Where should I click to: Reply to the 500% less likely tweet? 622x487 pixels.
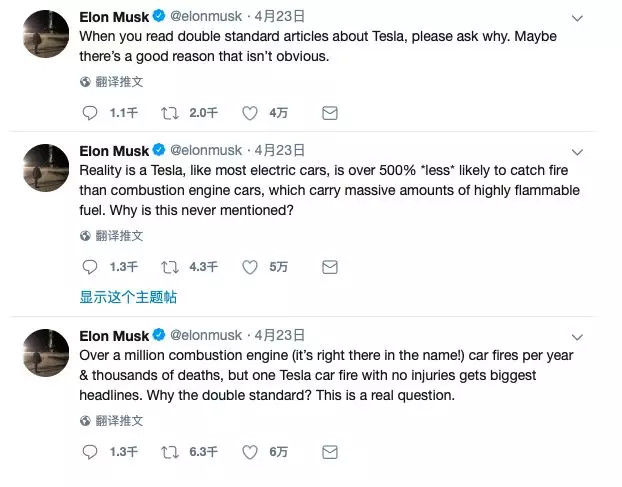click(90, 267)
